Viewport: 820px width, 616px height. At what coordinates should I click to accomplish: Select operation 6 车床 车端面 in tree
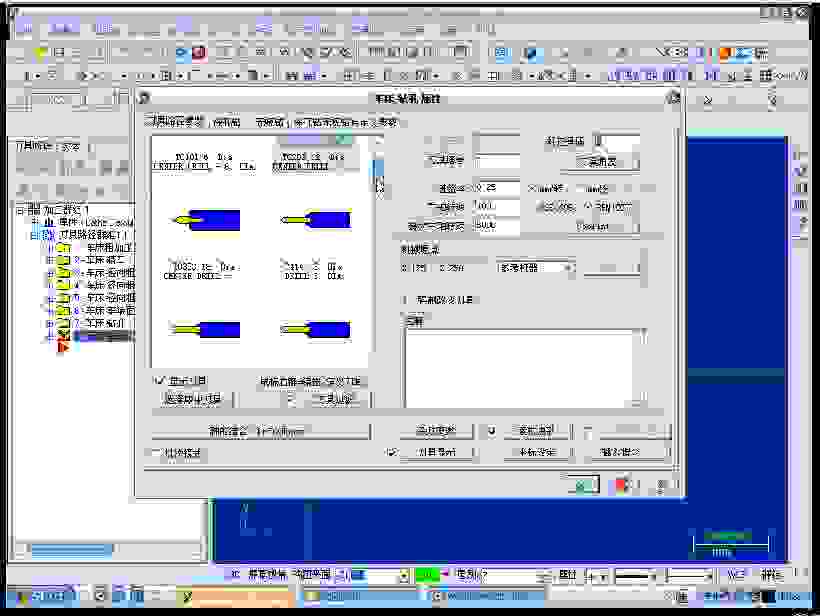tap(105, 311)
